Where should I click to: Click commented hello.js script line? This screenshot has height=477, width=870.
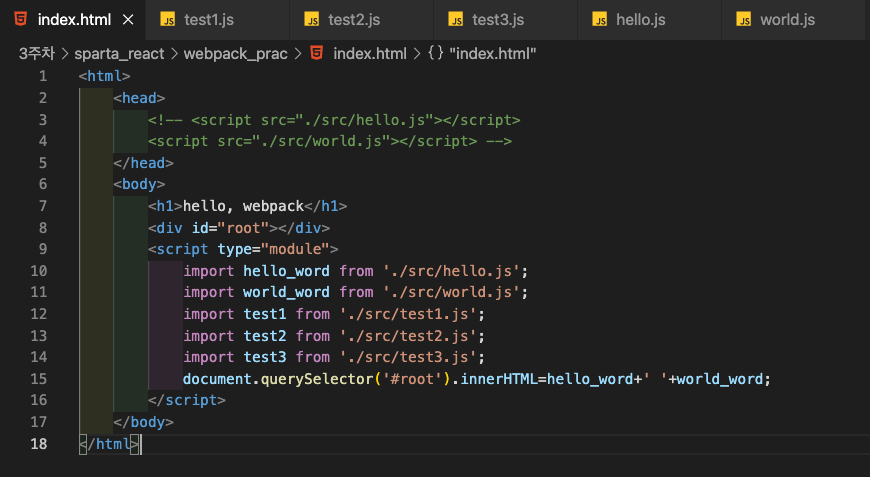tap(334, 120)
